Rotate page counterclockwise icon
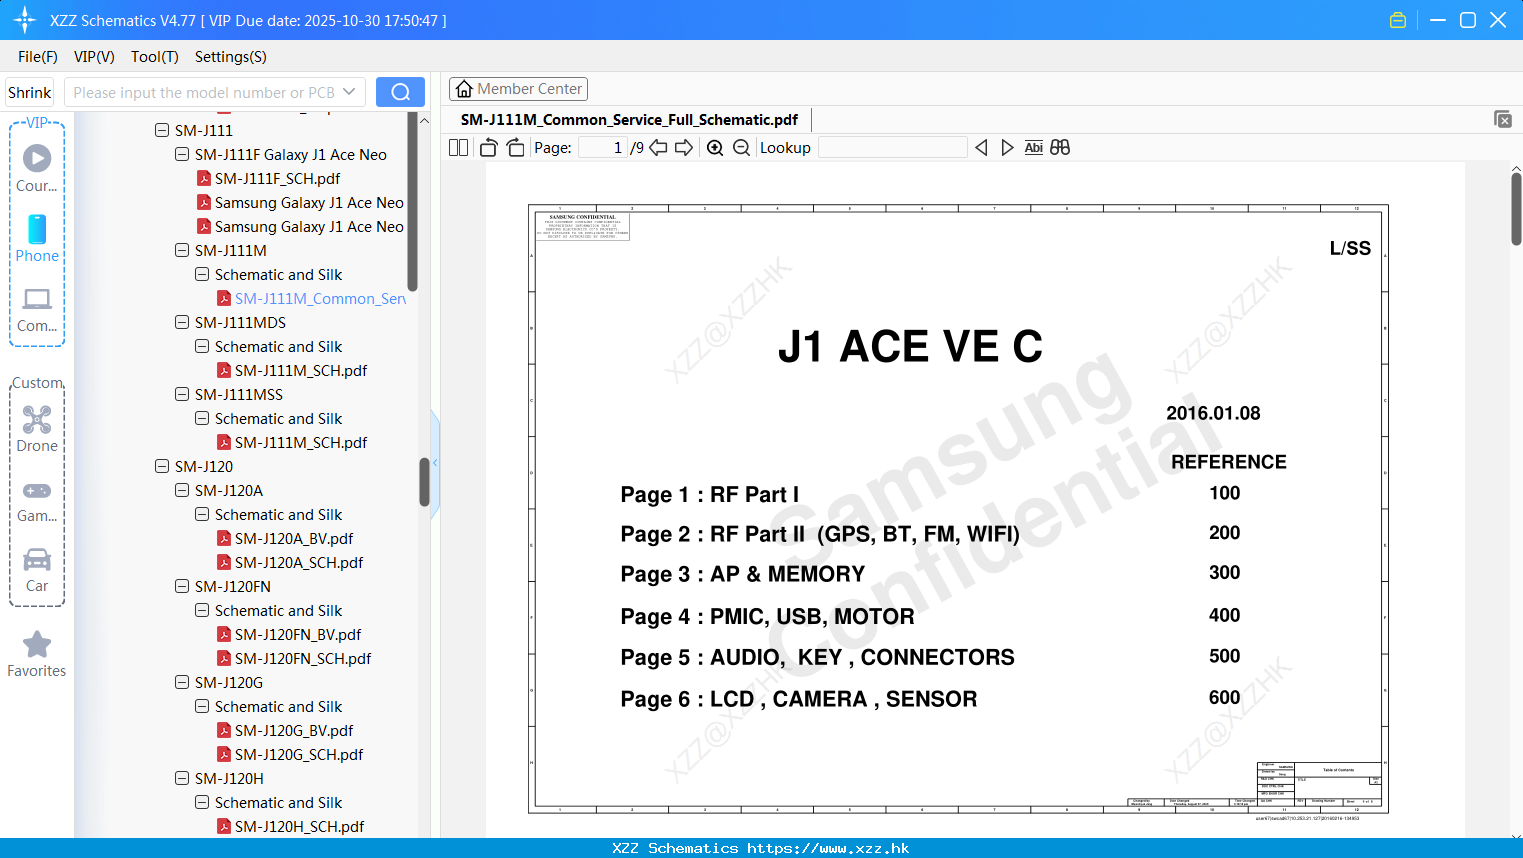 coord(488,147)
